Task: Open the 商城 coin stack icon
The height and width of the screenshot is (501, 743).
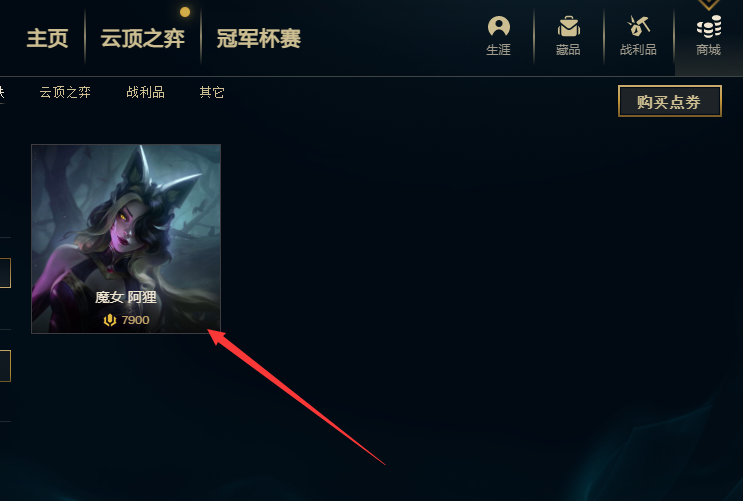Action: click(x=708, y=36)
